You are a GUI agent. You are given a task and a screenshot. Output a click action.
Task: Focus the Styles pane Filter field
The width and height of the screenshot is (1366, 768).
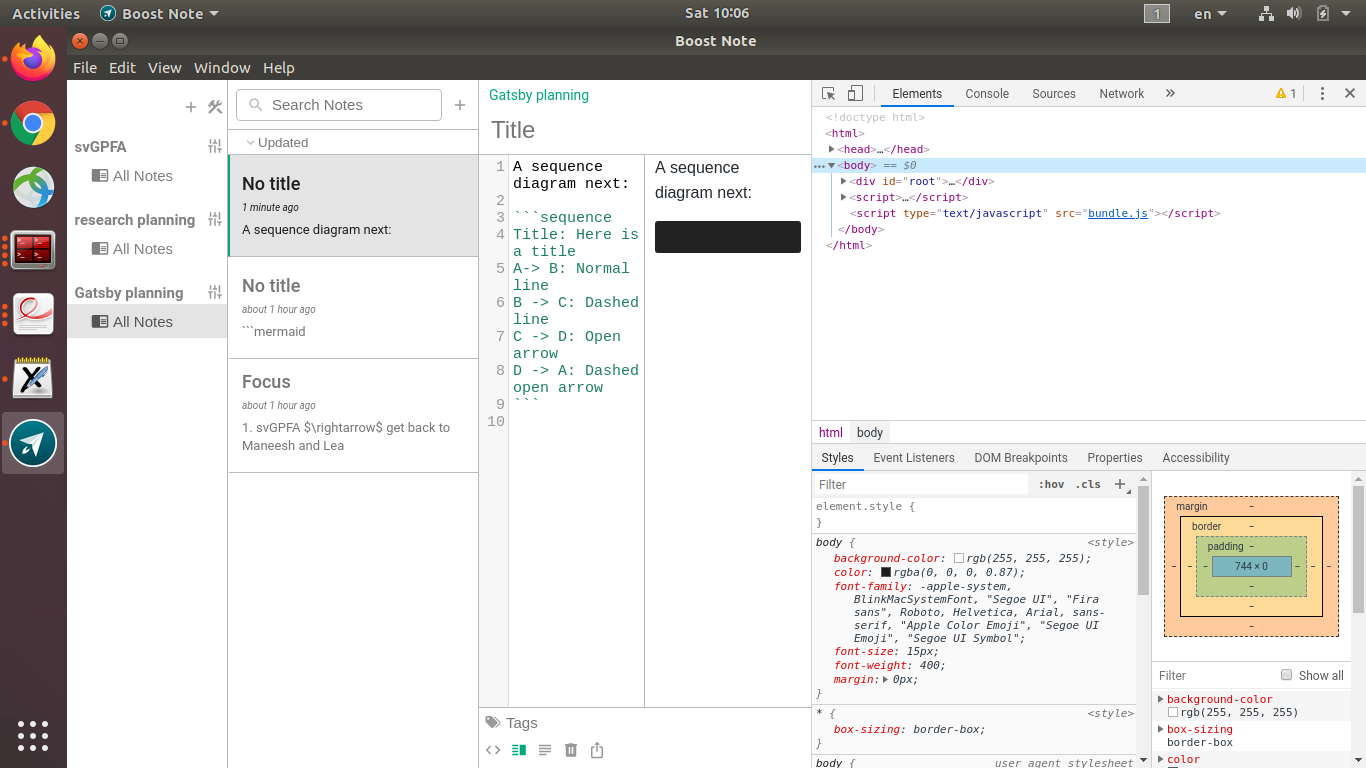(920, 484)
